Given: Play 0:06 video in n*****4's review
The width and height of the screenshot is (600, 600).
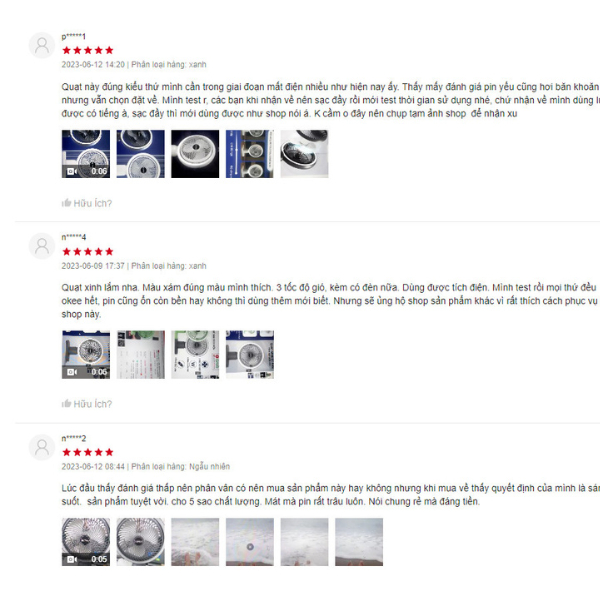Looking at the screenshot, I should (x=86, y=355).
